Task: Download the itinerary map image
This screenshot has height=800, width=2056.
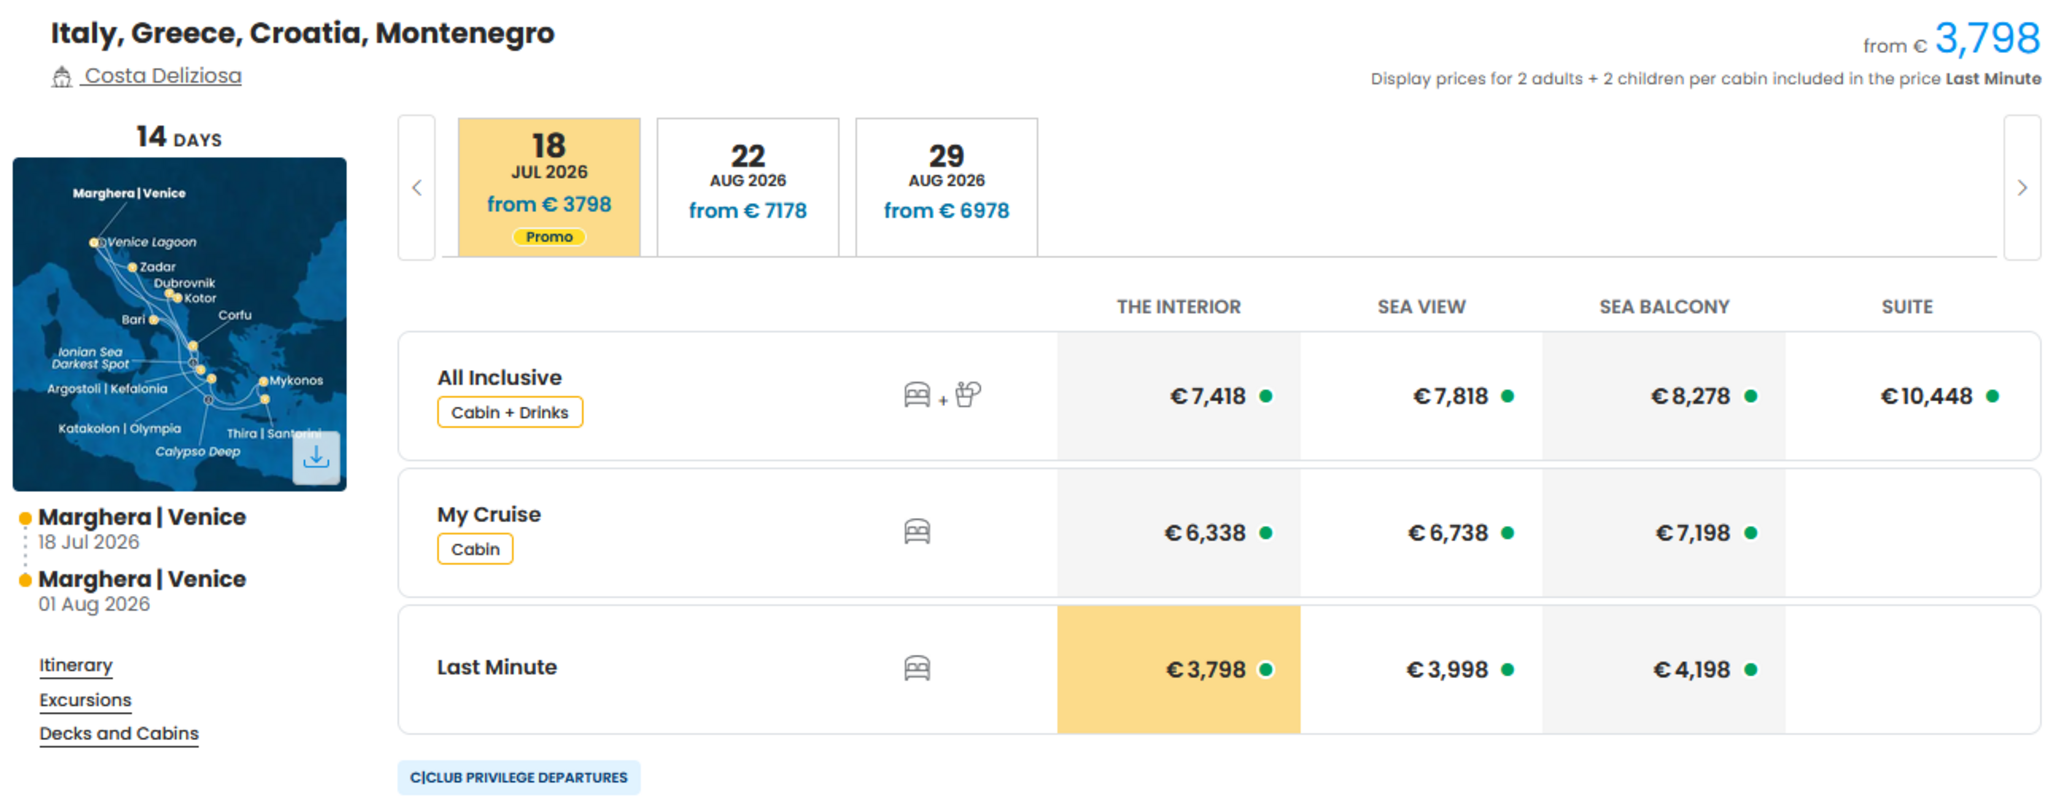Action: point(316,458)
